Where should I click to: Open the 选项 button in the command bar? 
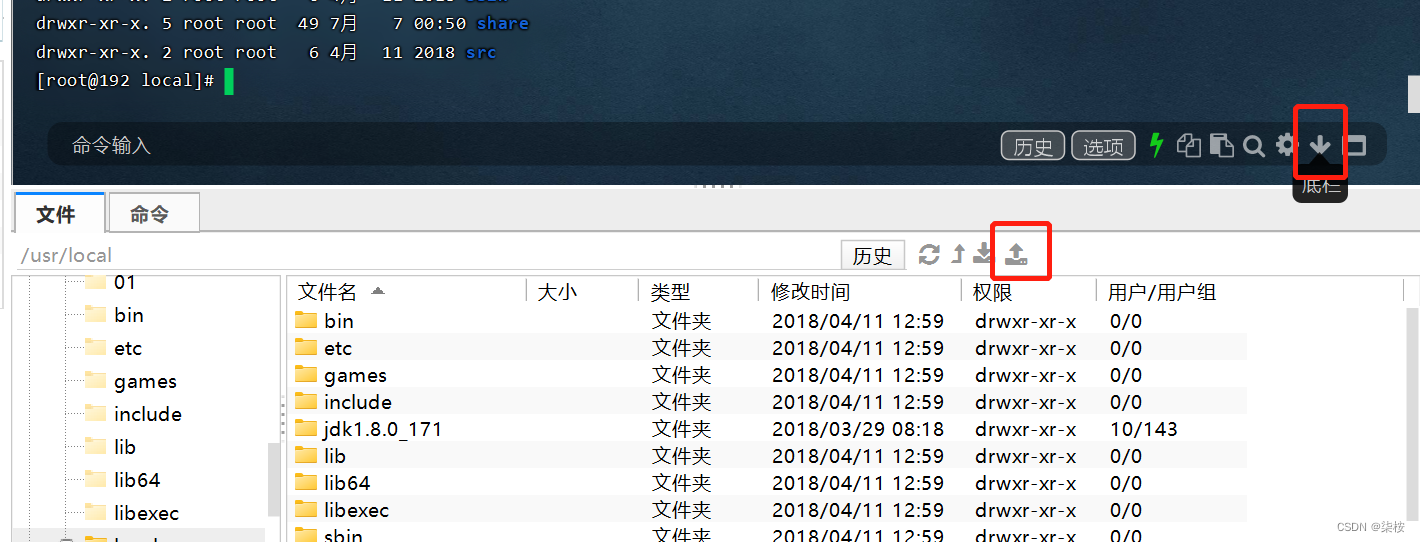pyautogui.click(x=1103, y=146)
